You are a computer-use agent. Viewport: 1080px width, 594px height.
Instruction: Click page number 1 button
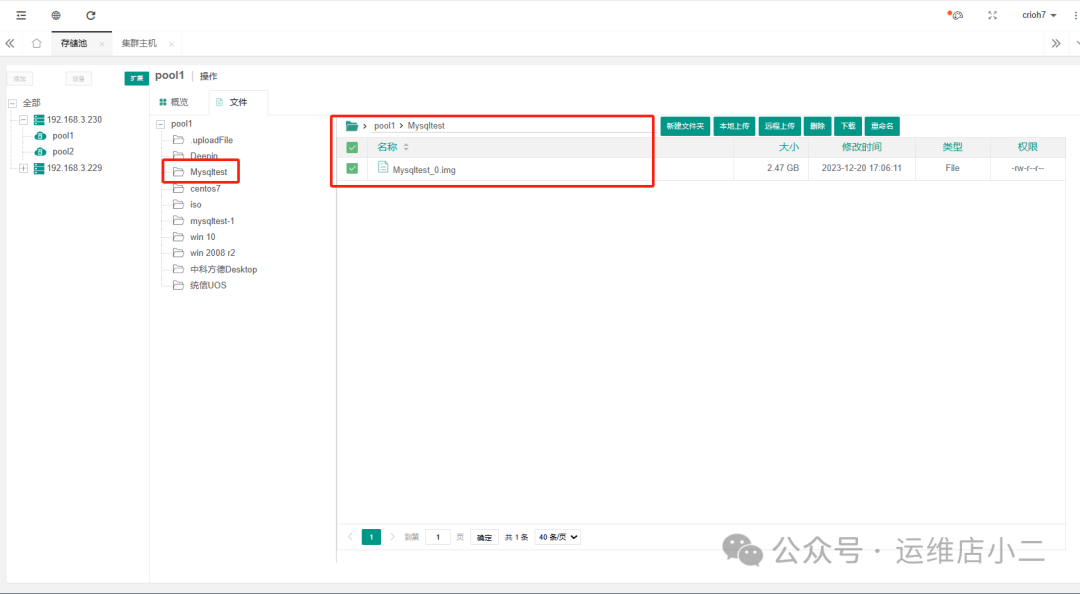coord(371,537)
